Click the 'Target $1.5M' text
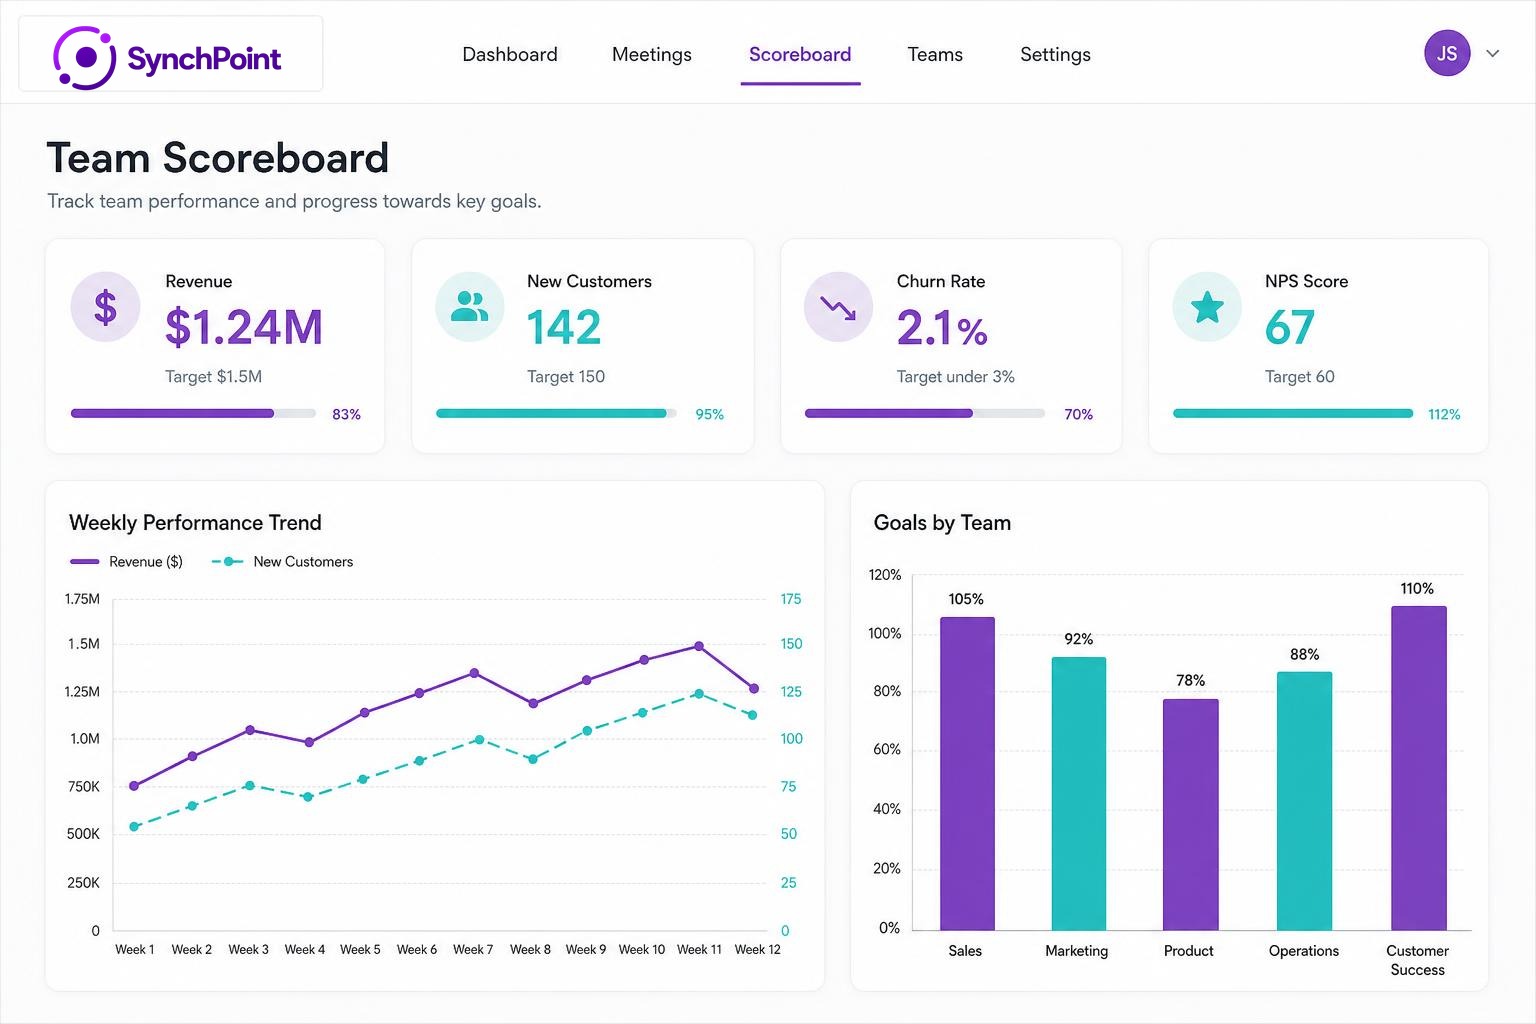 pyautogui.click(x=213, y=377)
